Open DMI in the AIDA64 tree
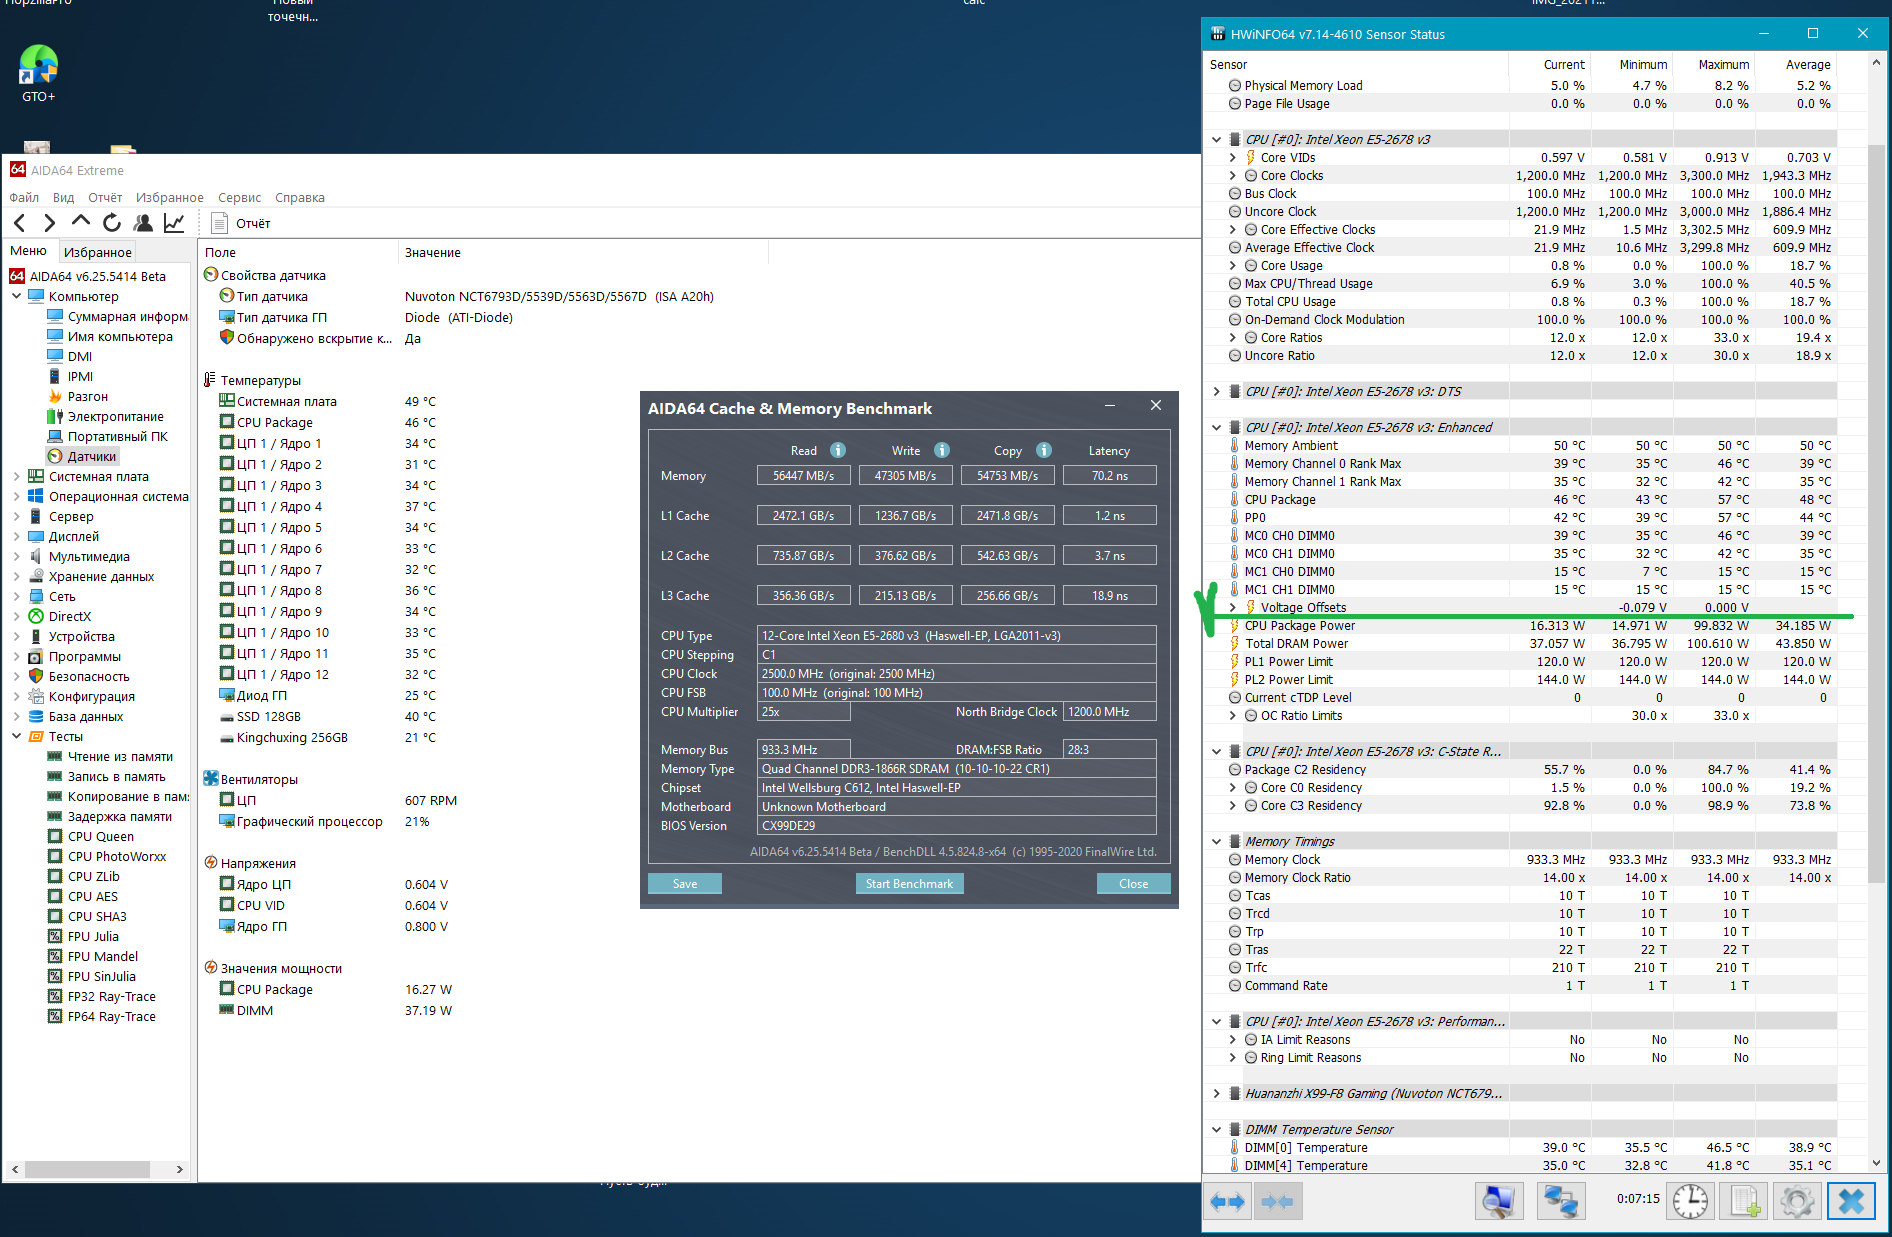 pyautogui.click(x=79, y=356)
